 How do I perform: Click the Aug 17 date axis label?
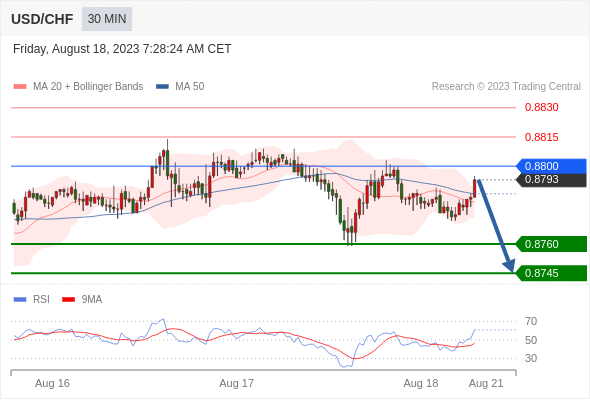tap(236, 383)
